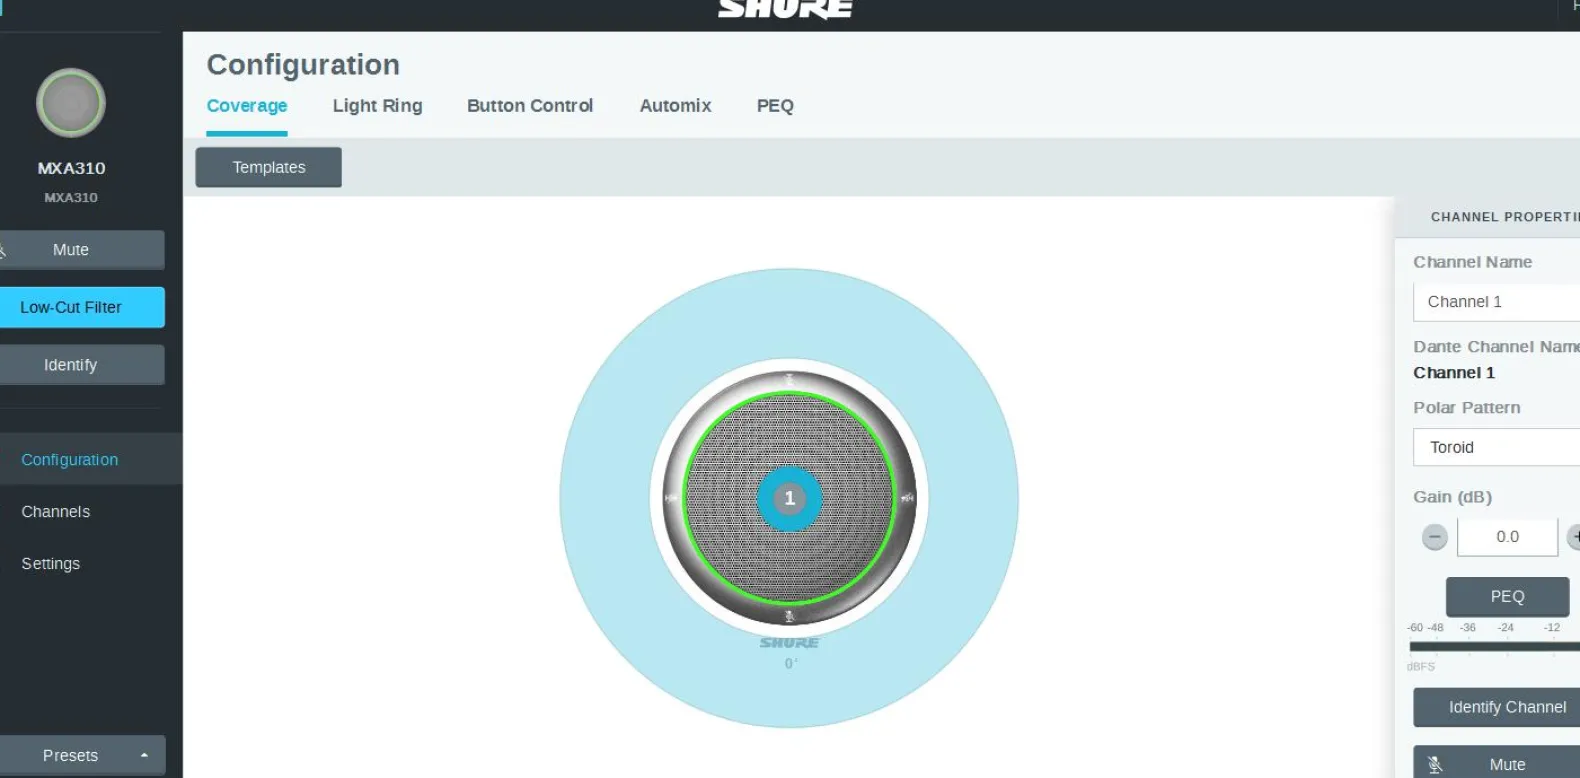Open the Templates menu
The height and width of the screenshot is (778, 1580).
[268, 168]
